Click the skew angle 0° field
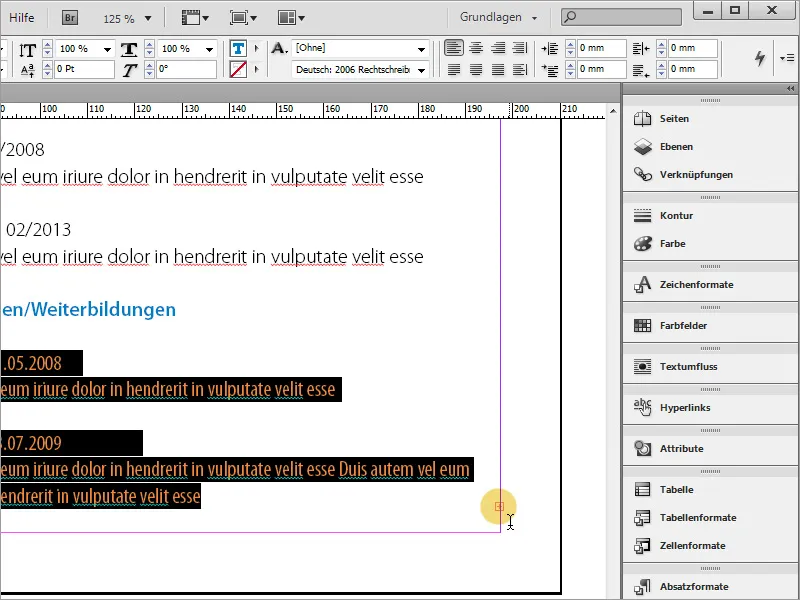Image resolution: width=800 pixels, height=600 pixels. [x=186, y=69]
